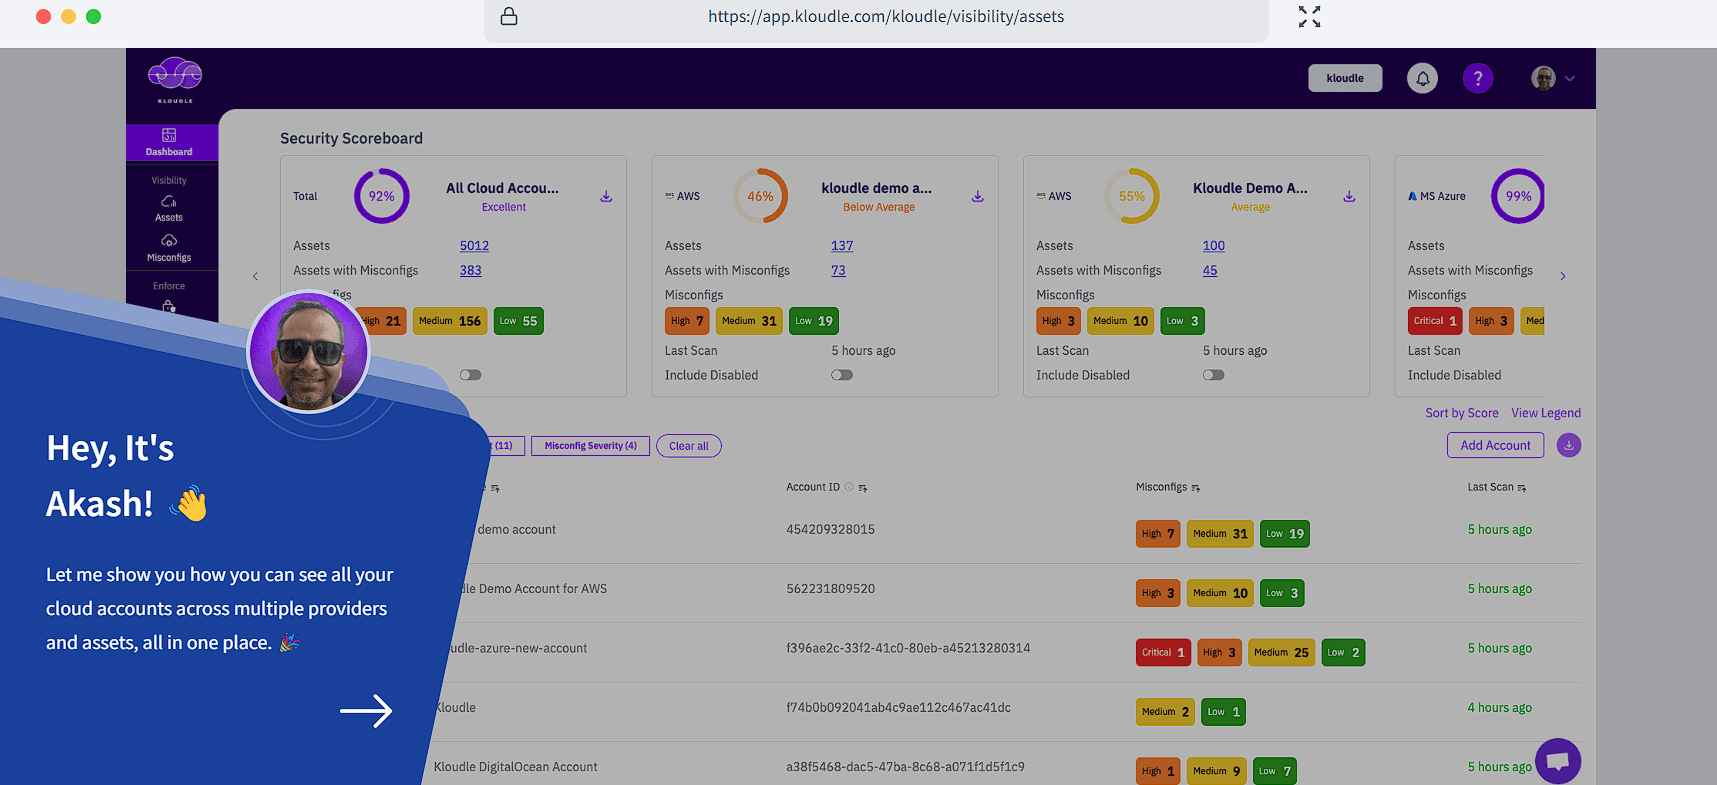Open the 73 assets with misconfigs link
Screen dimensions: 1717x785
click(x=838, y=271)
